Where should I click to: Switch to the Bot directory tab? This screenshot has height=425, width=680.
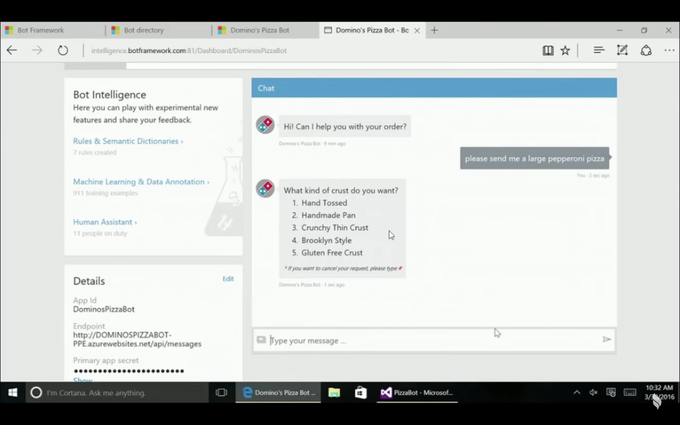[159, 30]
